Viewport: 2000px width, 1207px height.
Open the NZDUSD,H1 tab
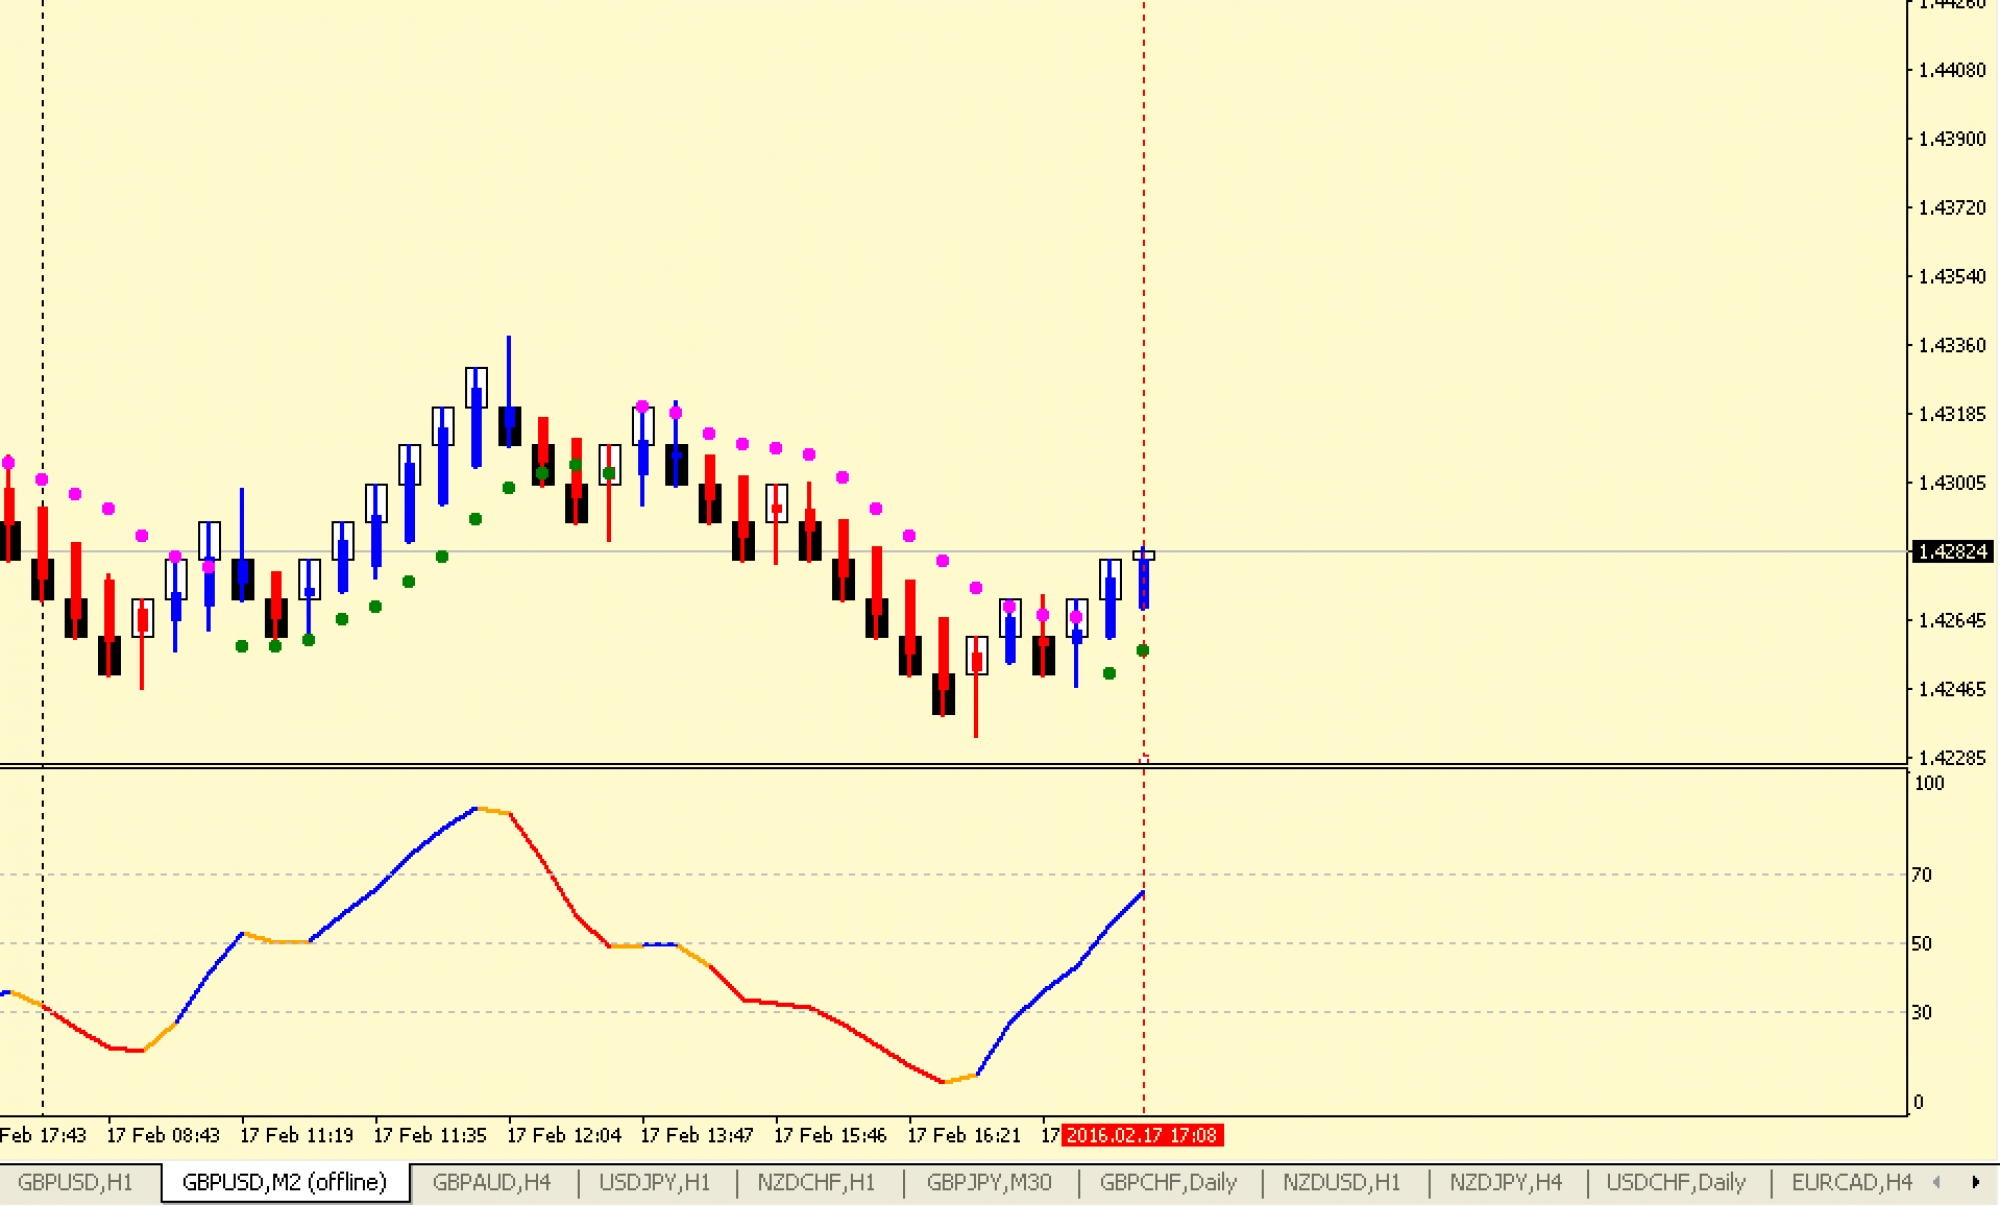point(1341,1183)
